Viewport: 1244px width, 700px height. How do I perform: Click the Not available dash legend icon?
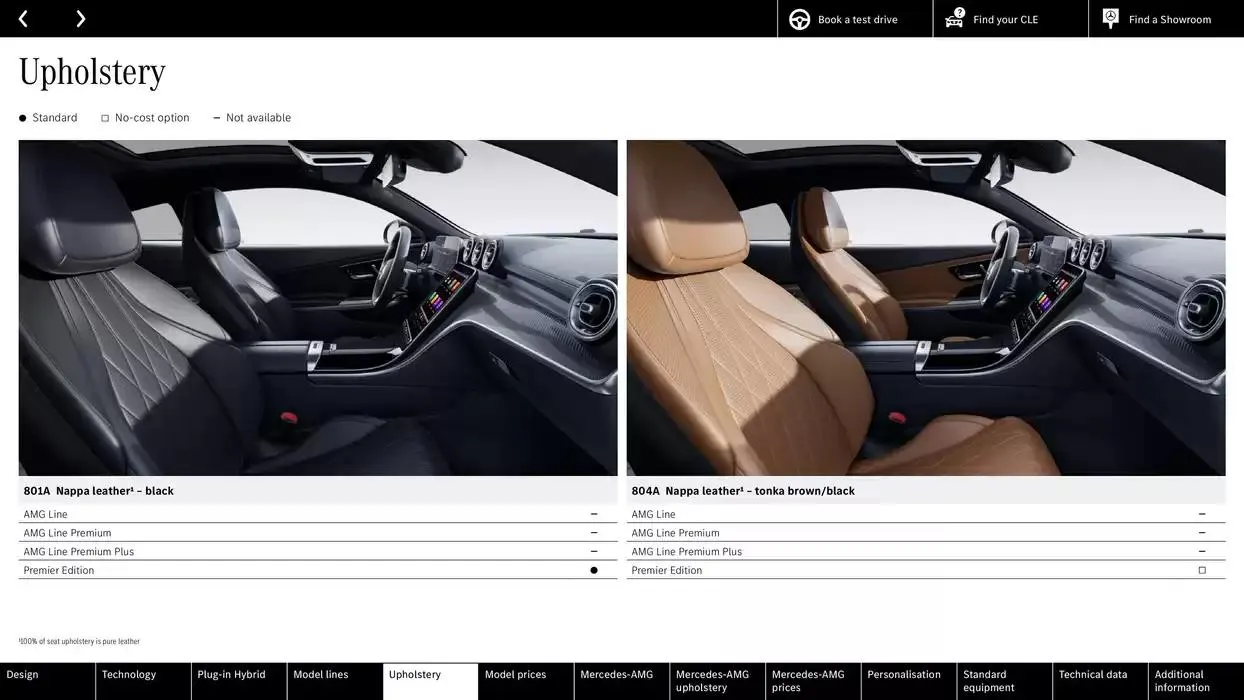[x=216, y=117]
